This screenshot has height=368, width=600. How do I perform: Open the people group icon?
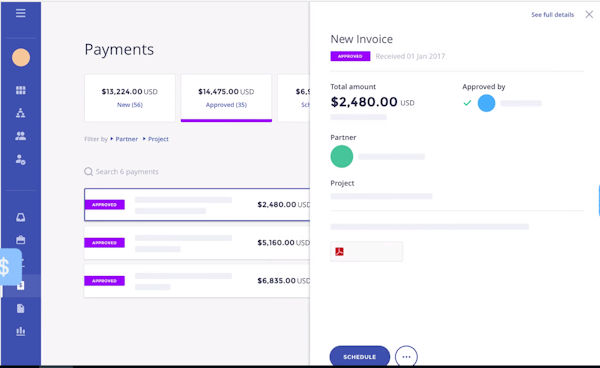(21, 136)
